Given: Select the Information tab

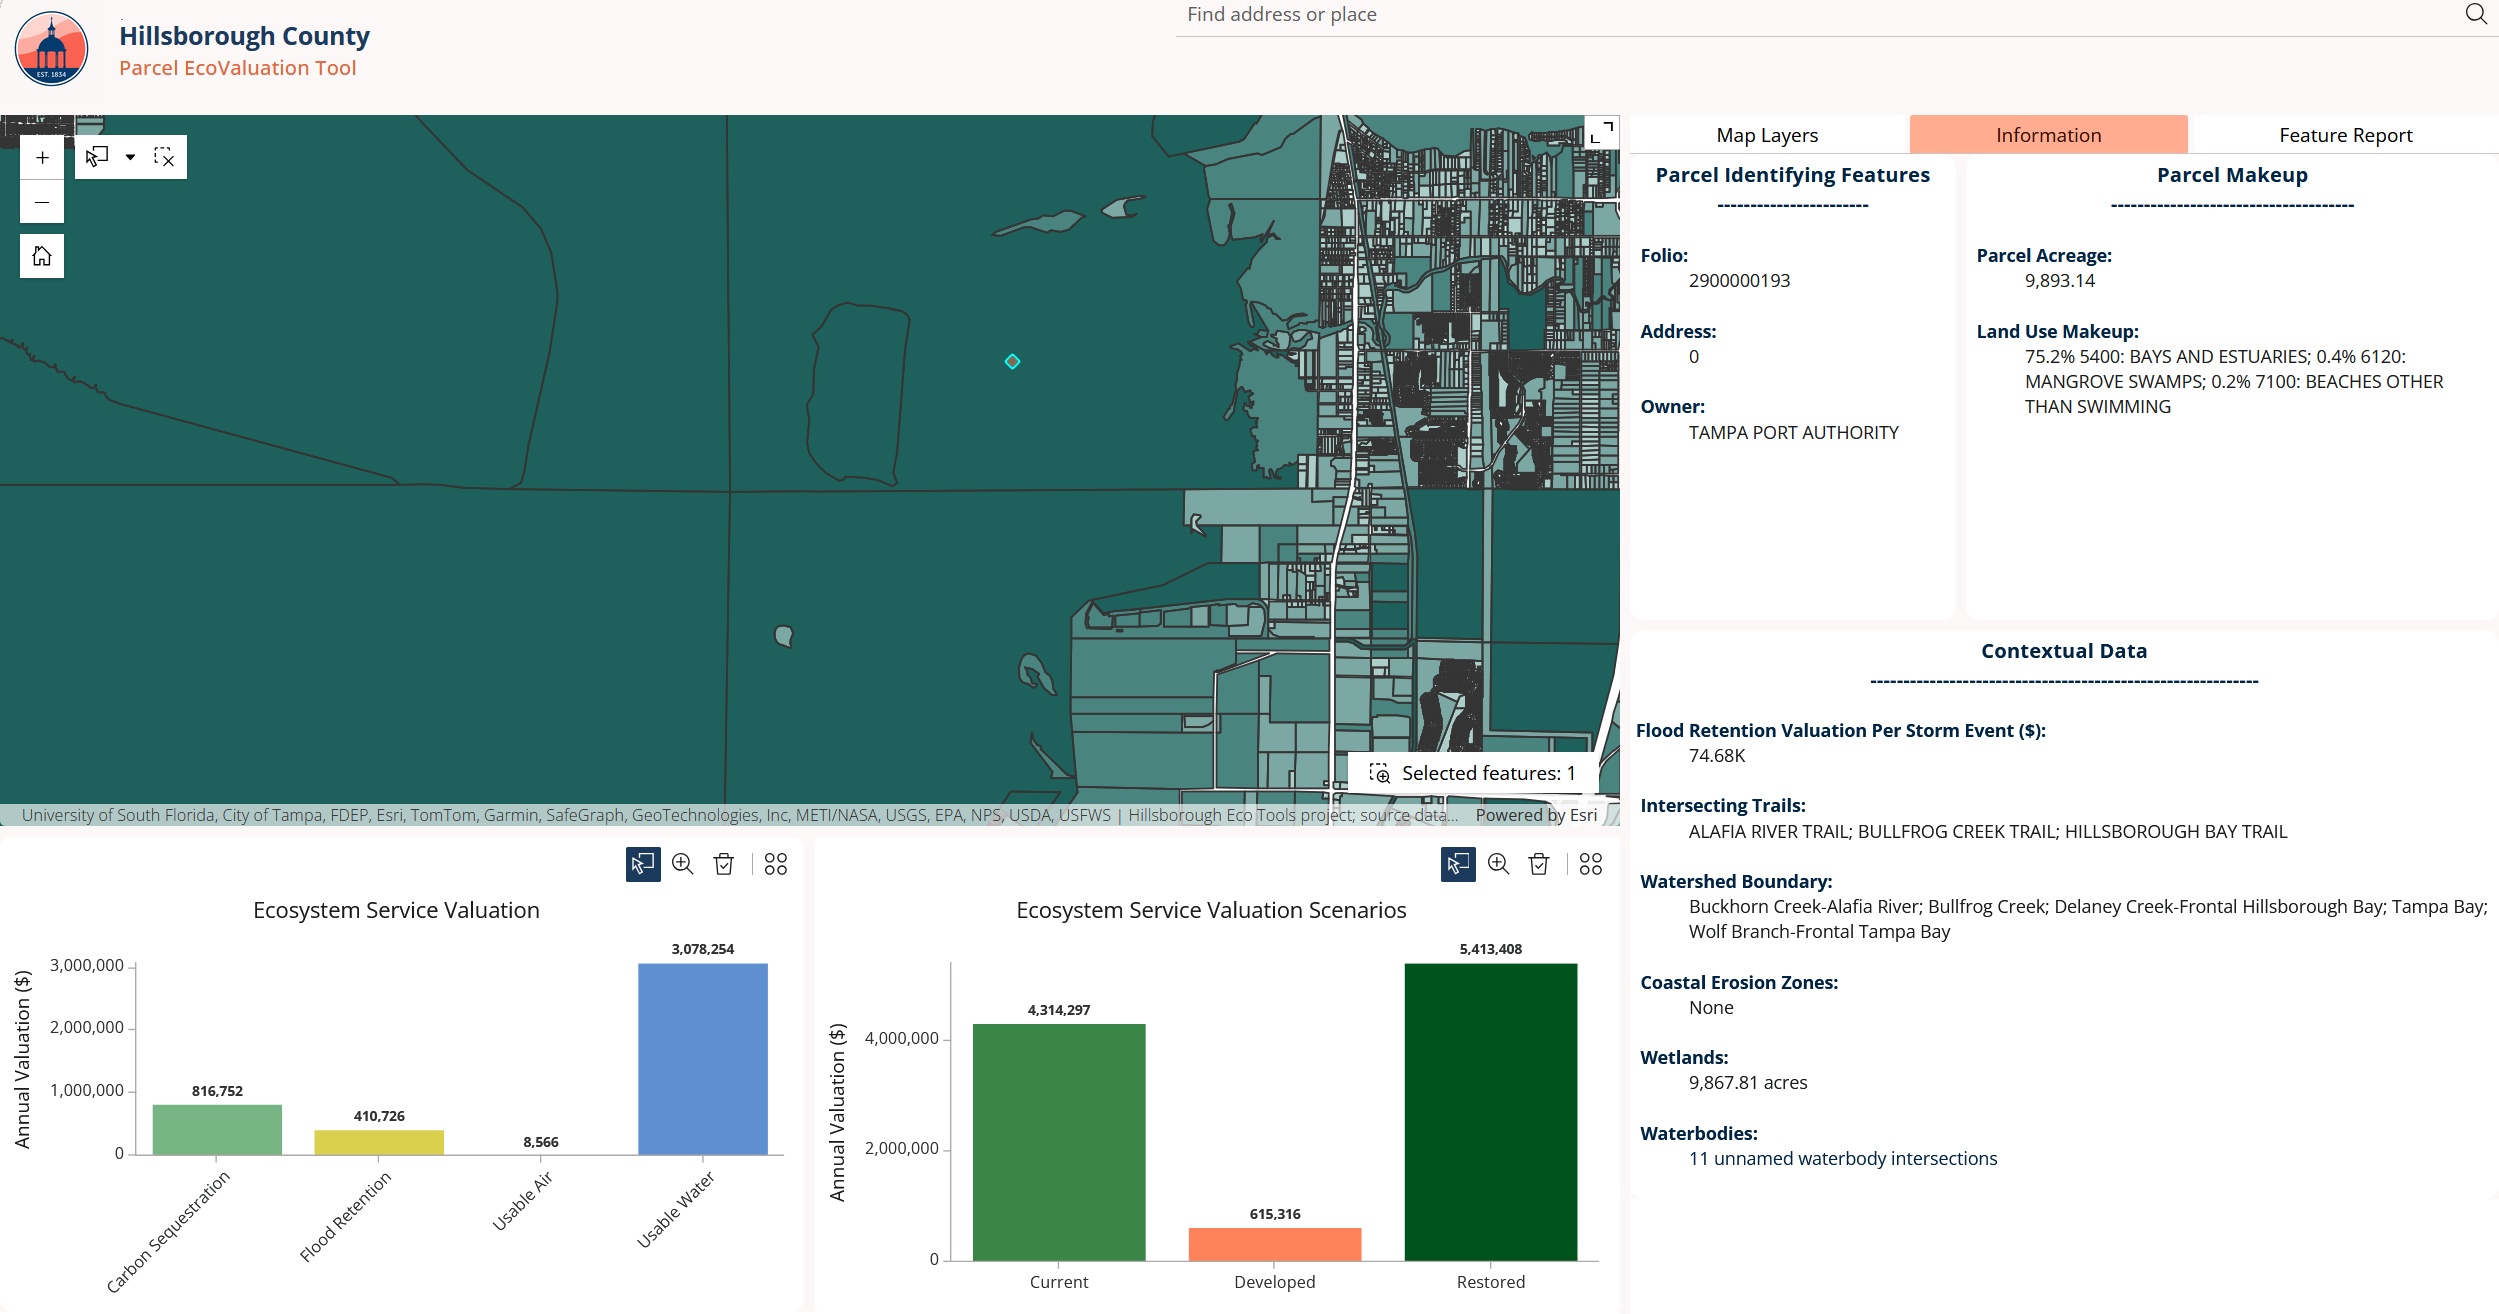Looking at the screenshot, I should 2048,135.
